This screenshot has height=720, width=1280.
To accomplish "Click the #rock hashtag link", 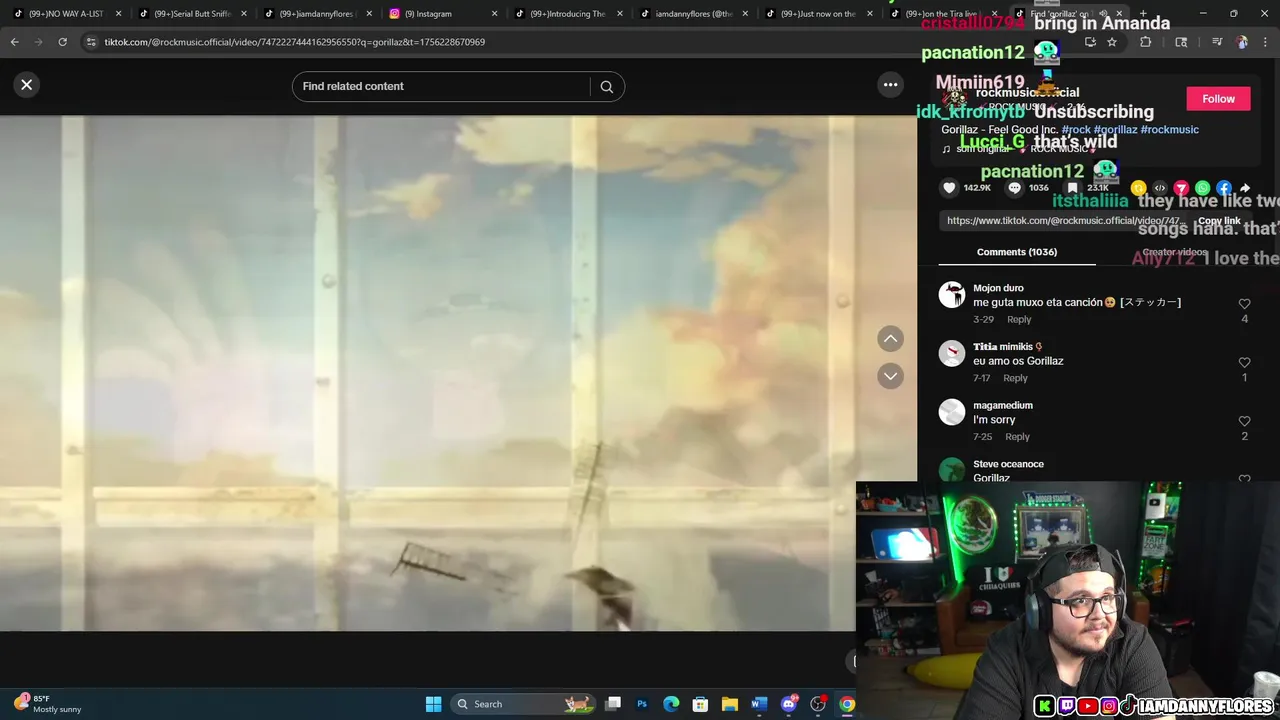I will coord(1076,130).
